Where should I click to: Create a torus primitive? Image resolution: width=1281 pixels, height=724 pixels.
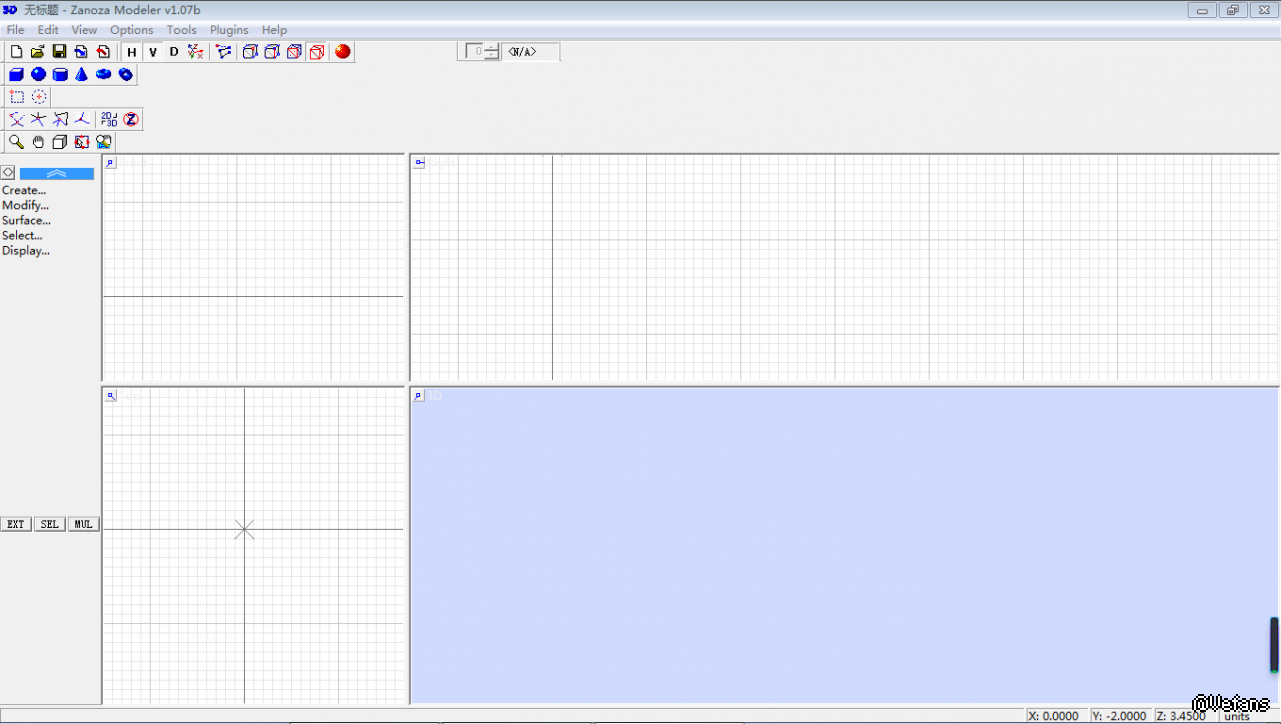(x=104, y=74)
